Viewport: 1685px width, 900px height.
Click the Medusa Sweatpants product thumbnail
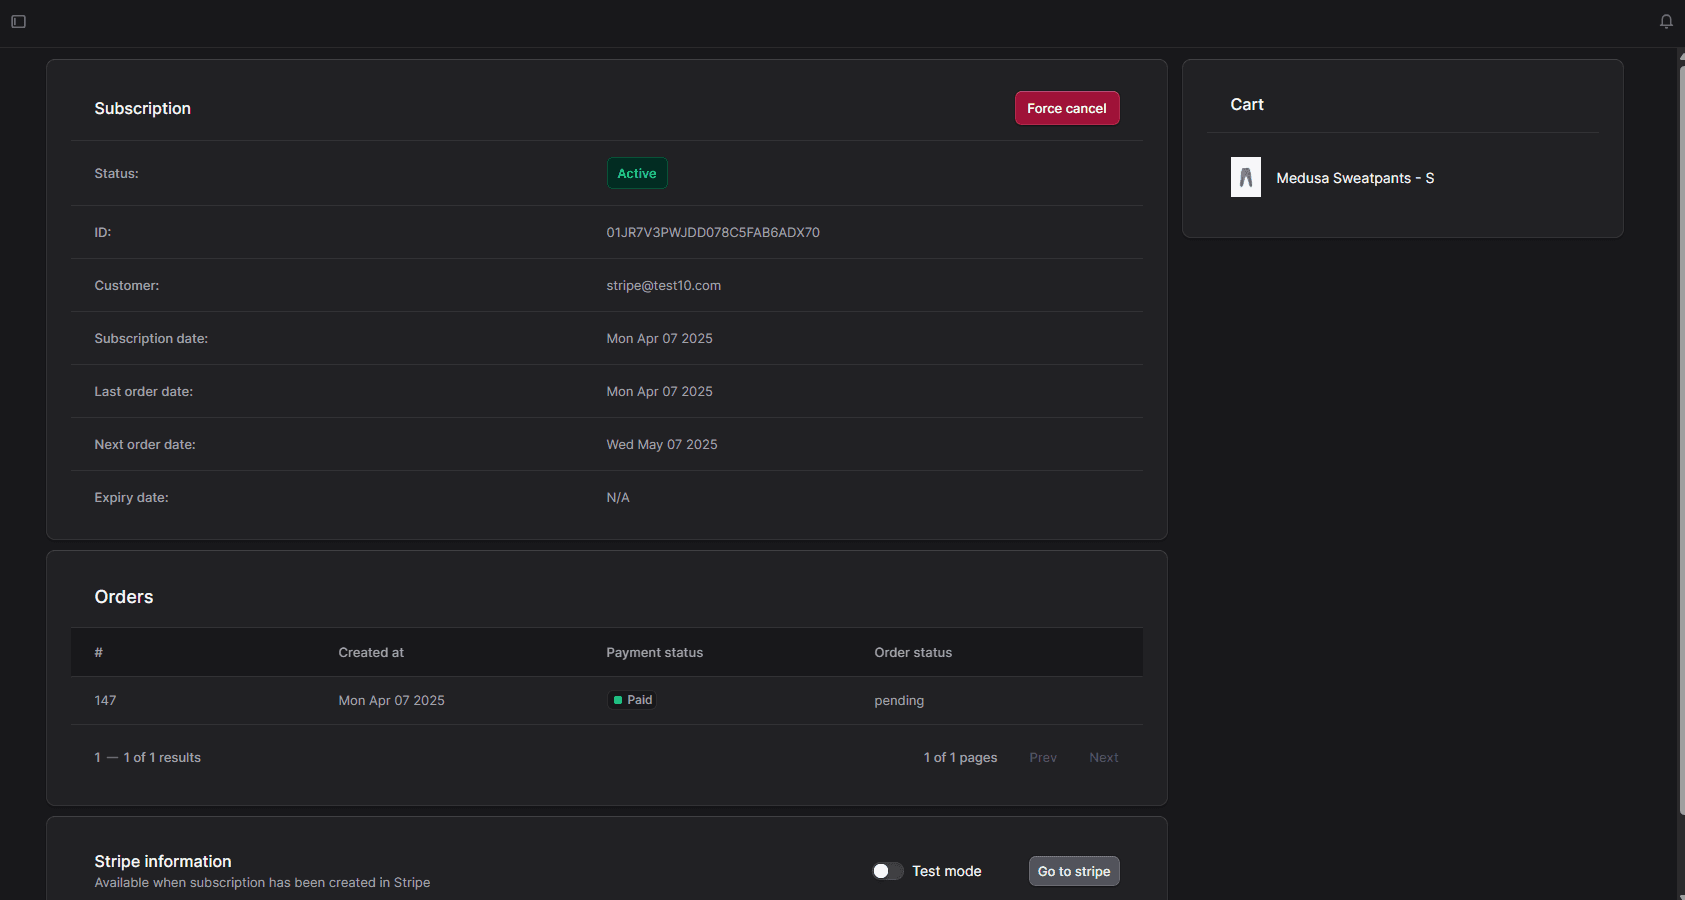[x=1245, y=177]
